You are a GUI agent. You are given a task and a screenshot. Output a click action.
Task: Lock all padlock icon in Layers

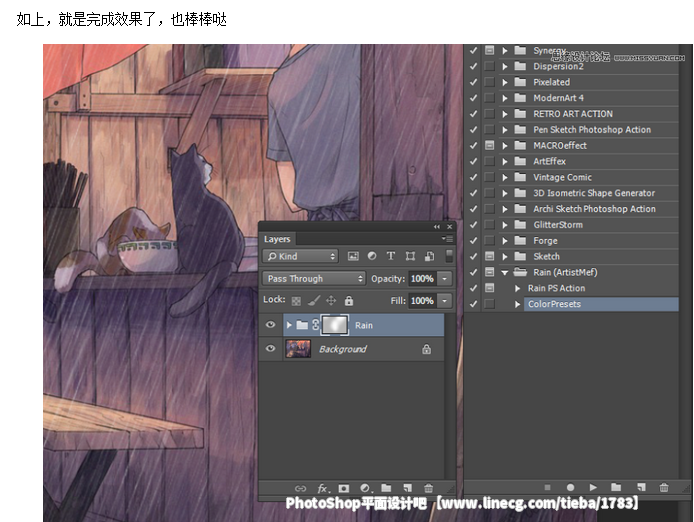tap(349, 301)
